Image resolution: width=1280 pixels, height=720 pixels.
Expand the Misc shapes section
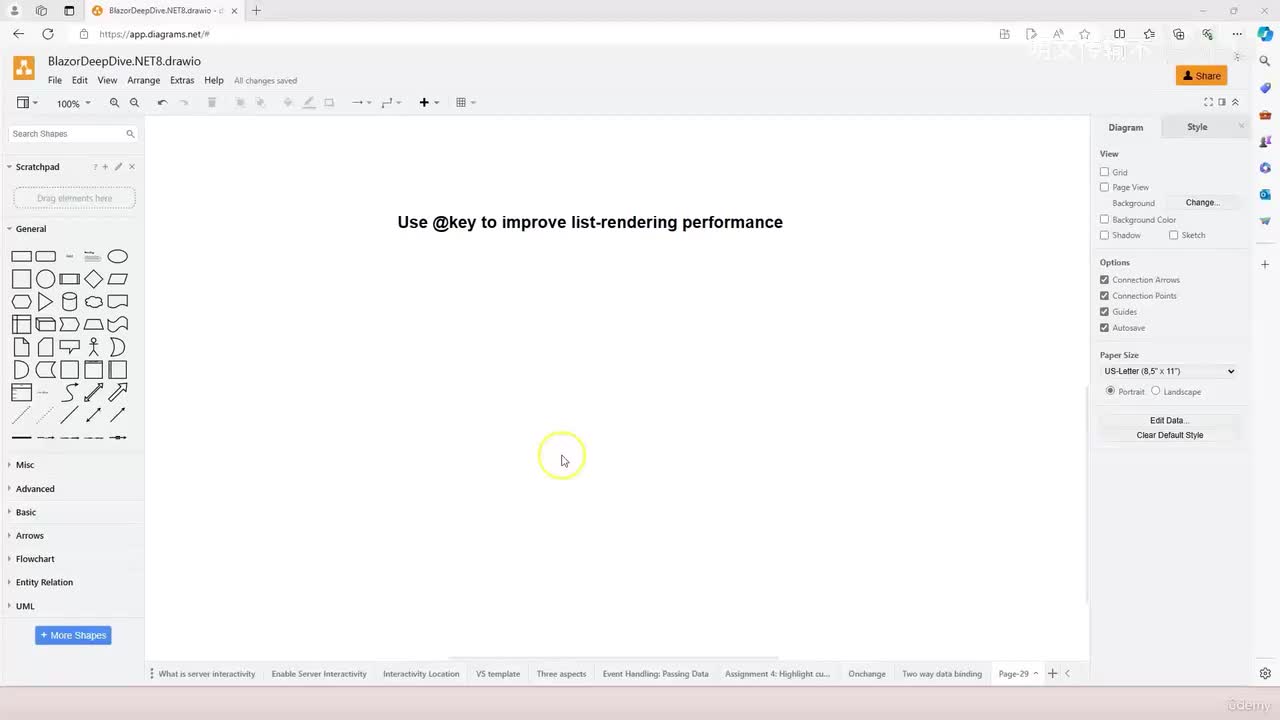click(25, 465)
